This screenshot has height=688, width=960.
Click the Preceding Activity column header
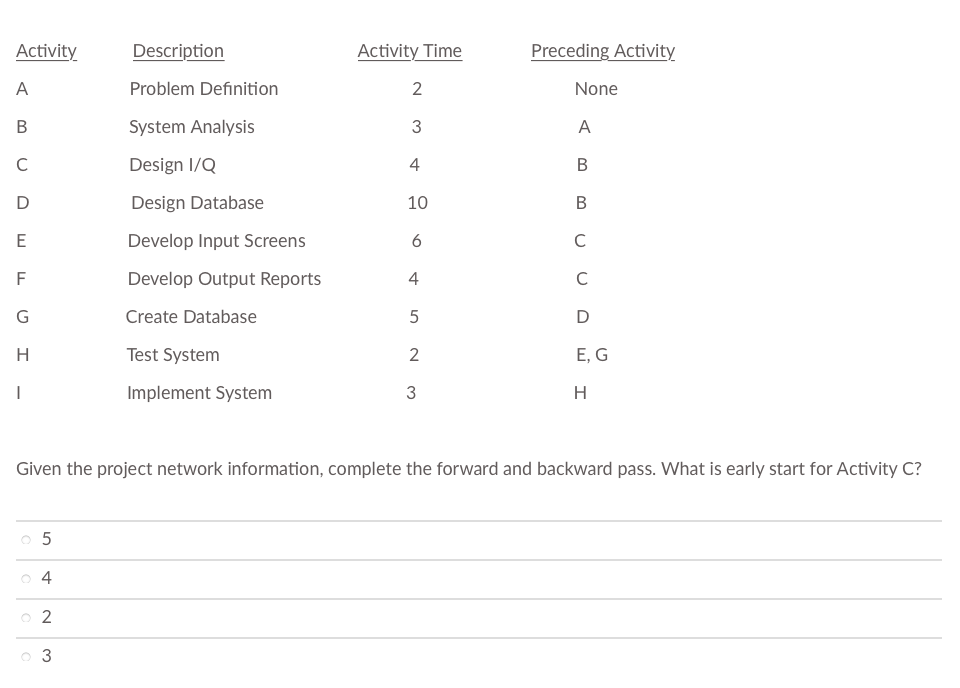[x=602, y=51]
